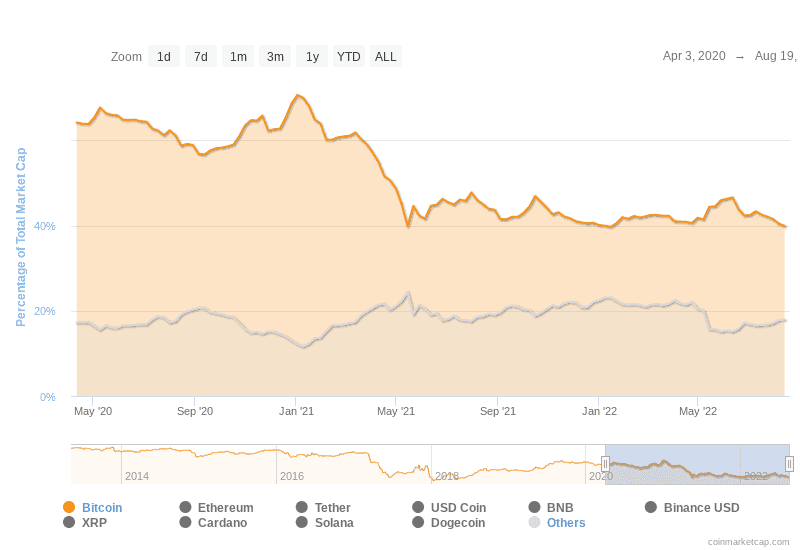Select the 3m zoom option
Image resolution: width=800 pixels, height=550 pixels.
point(275,56)
